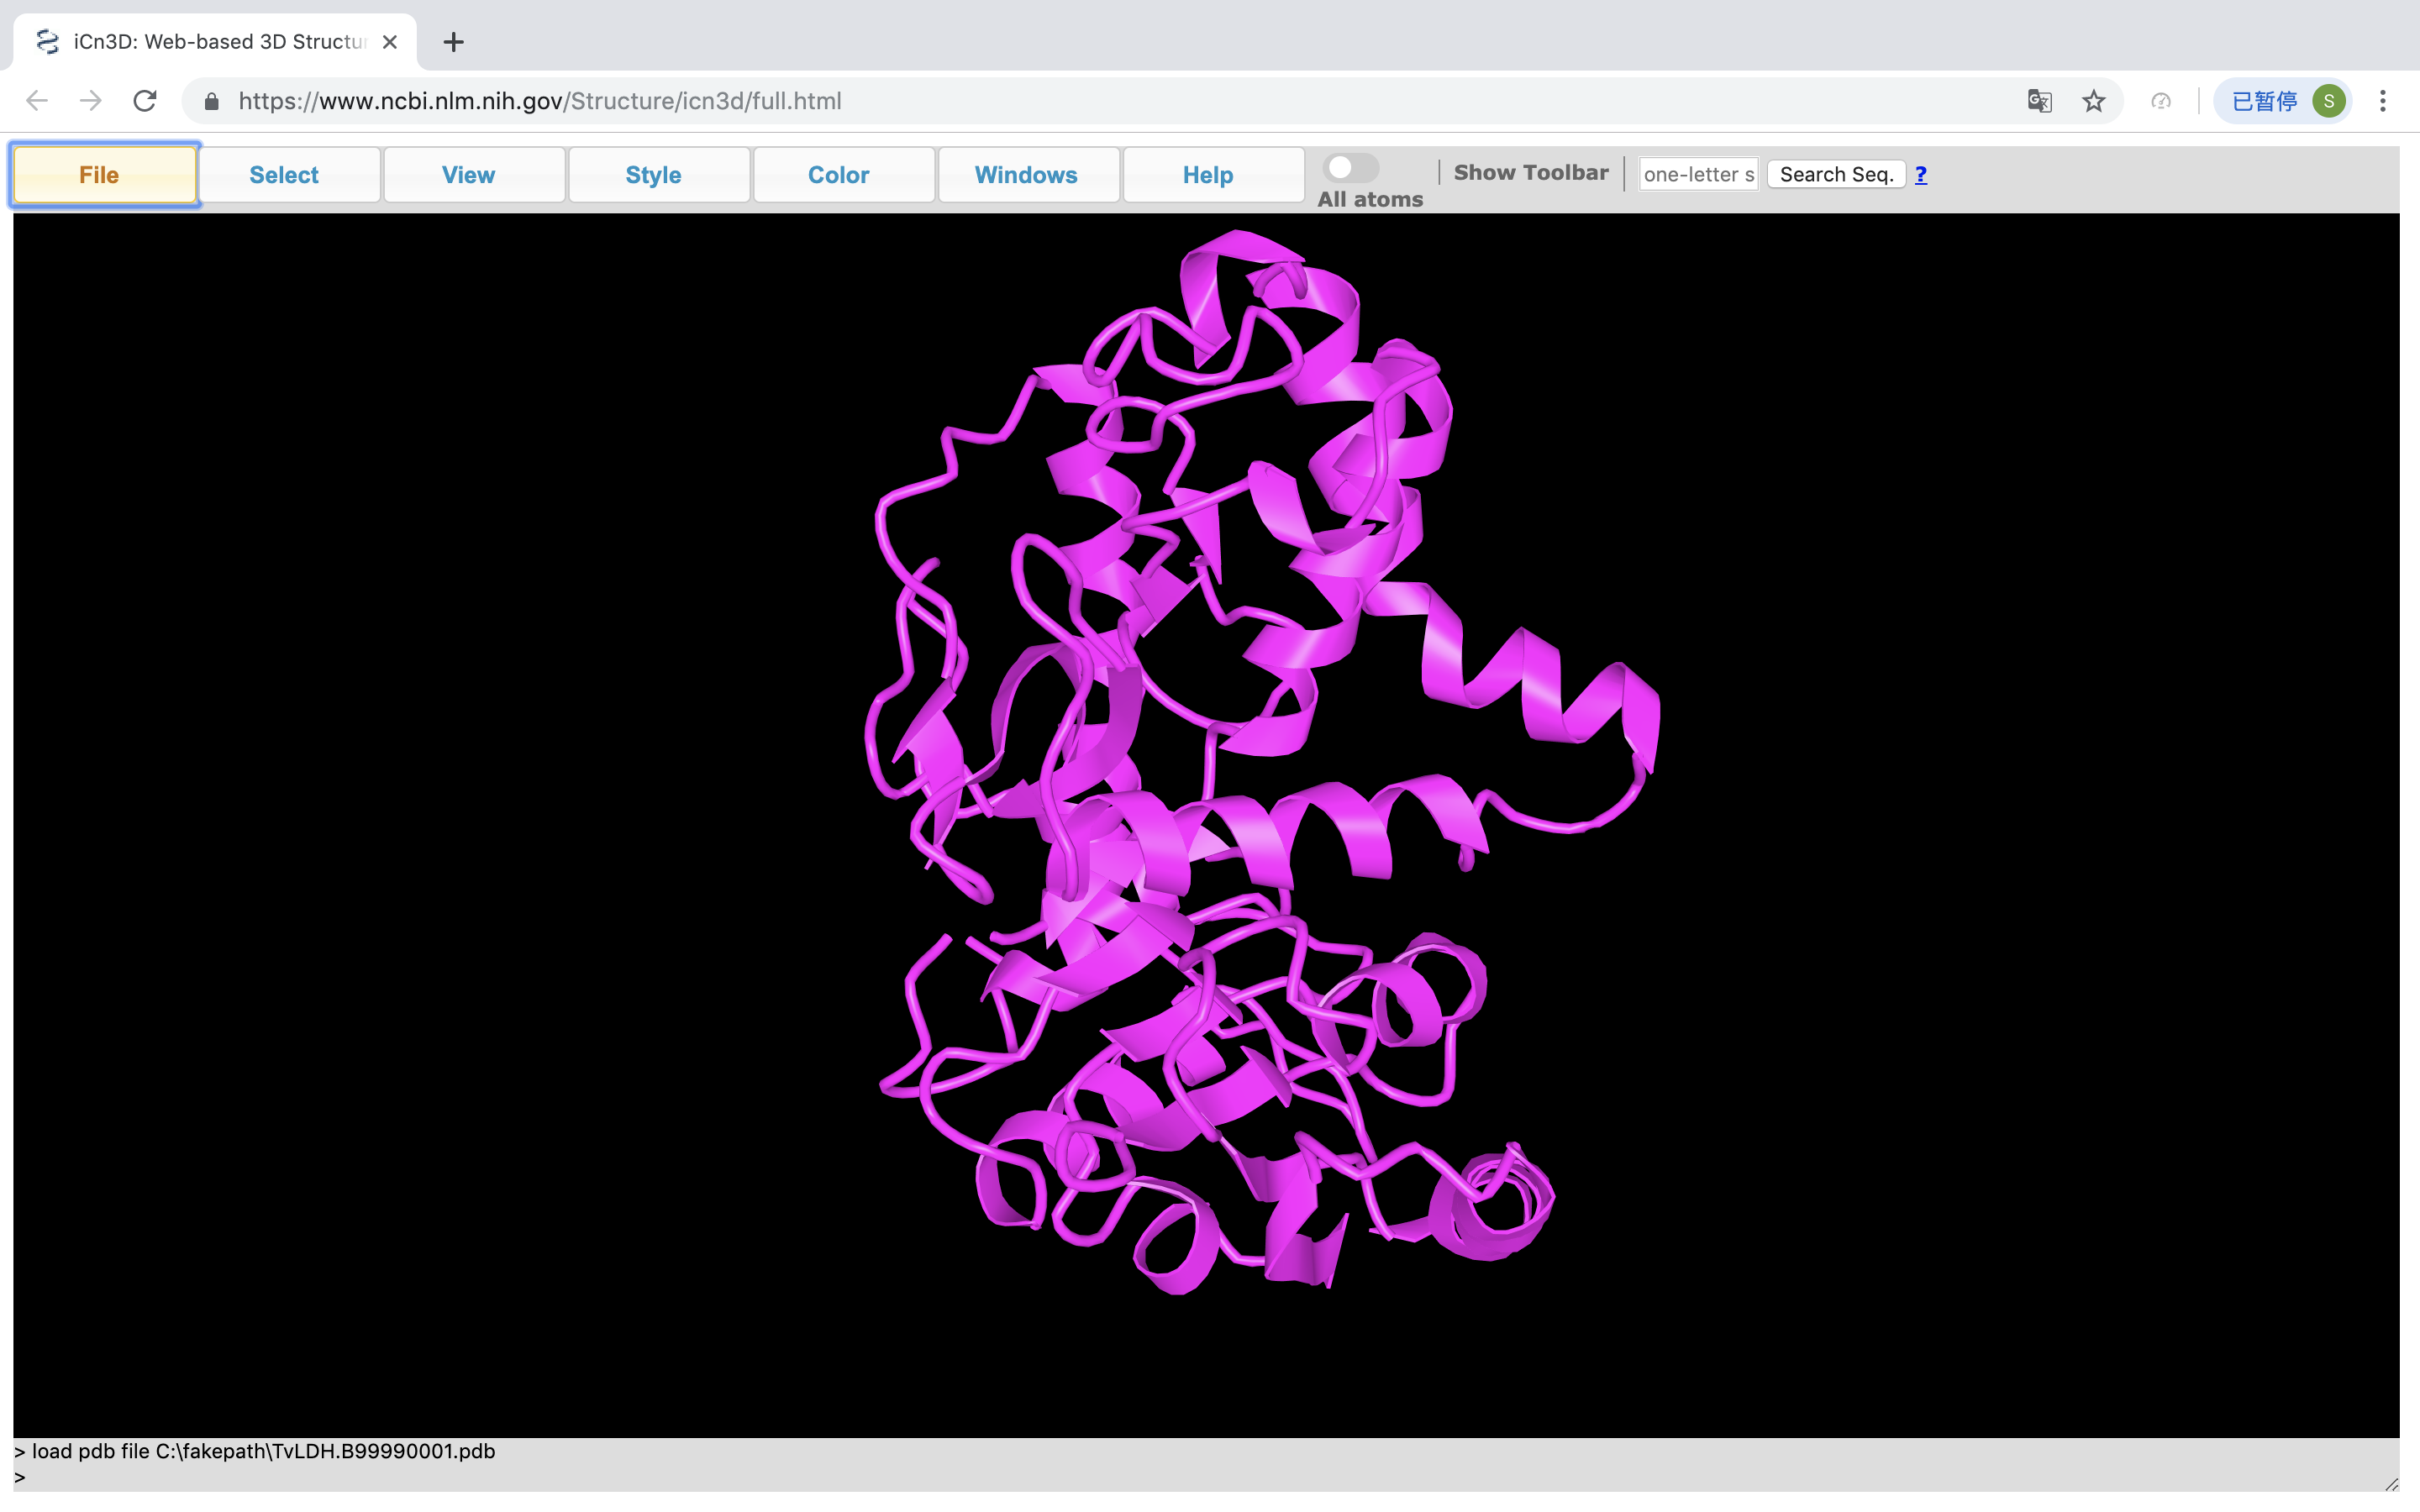2420x1512 pixels.
Task: Click the site lock icon
Action: (x=211, y=101)
